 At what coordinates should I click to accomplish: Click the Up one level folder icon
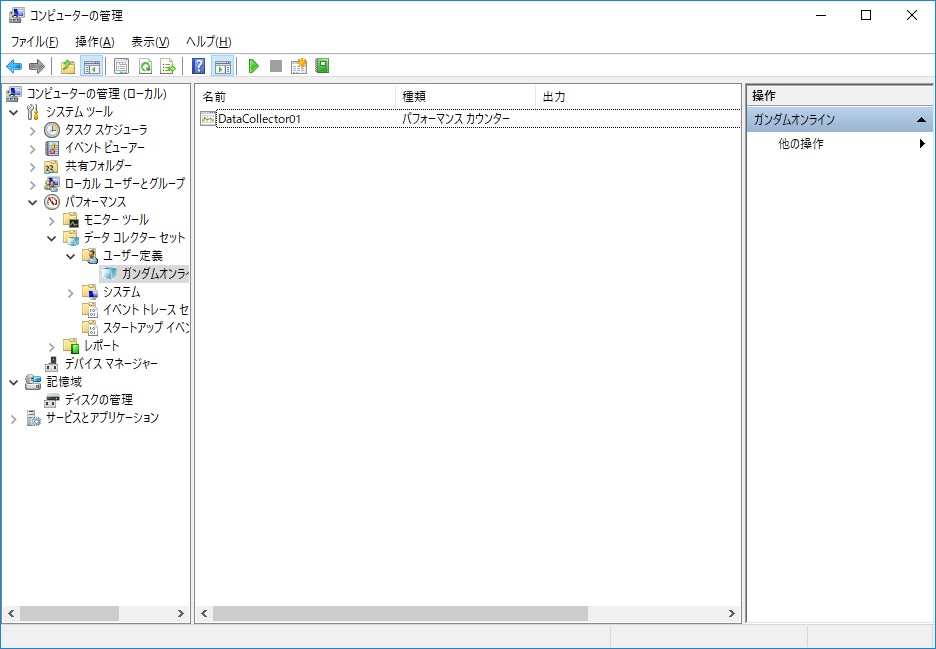(68, 66)
